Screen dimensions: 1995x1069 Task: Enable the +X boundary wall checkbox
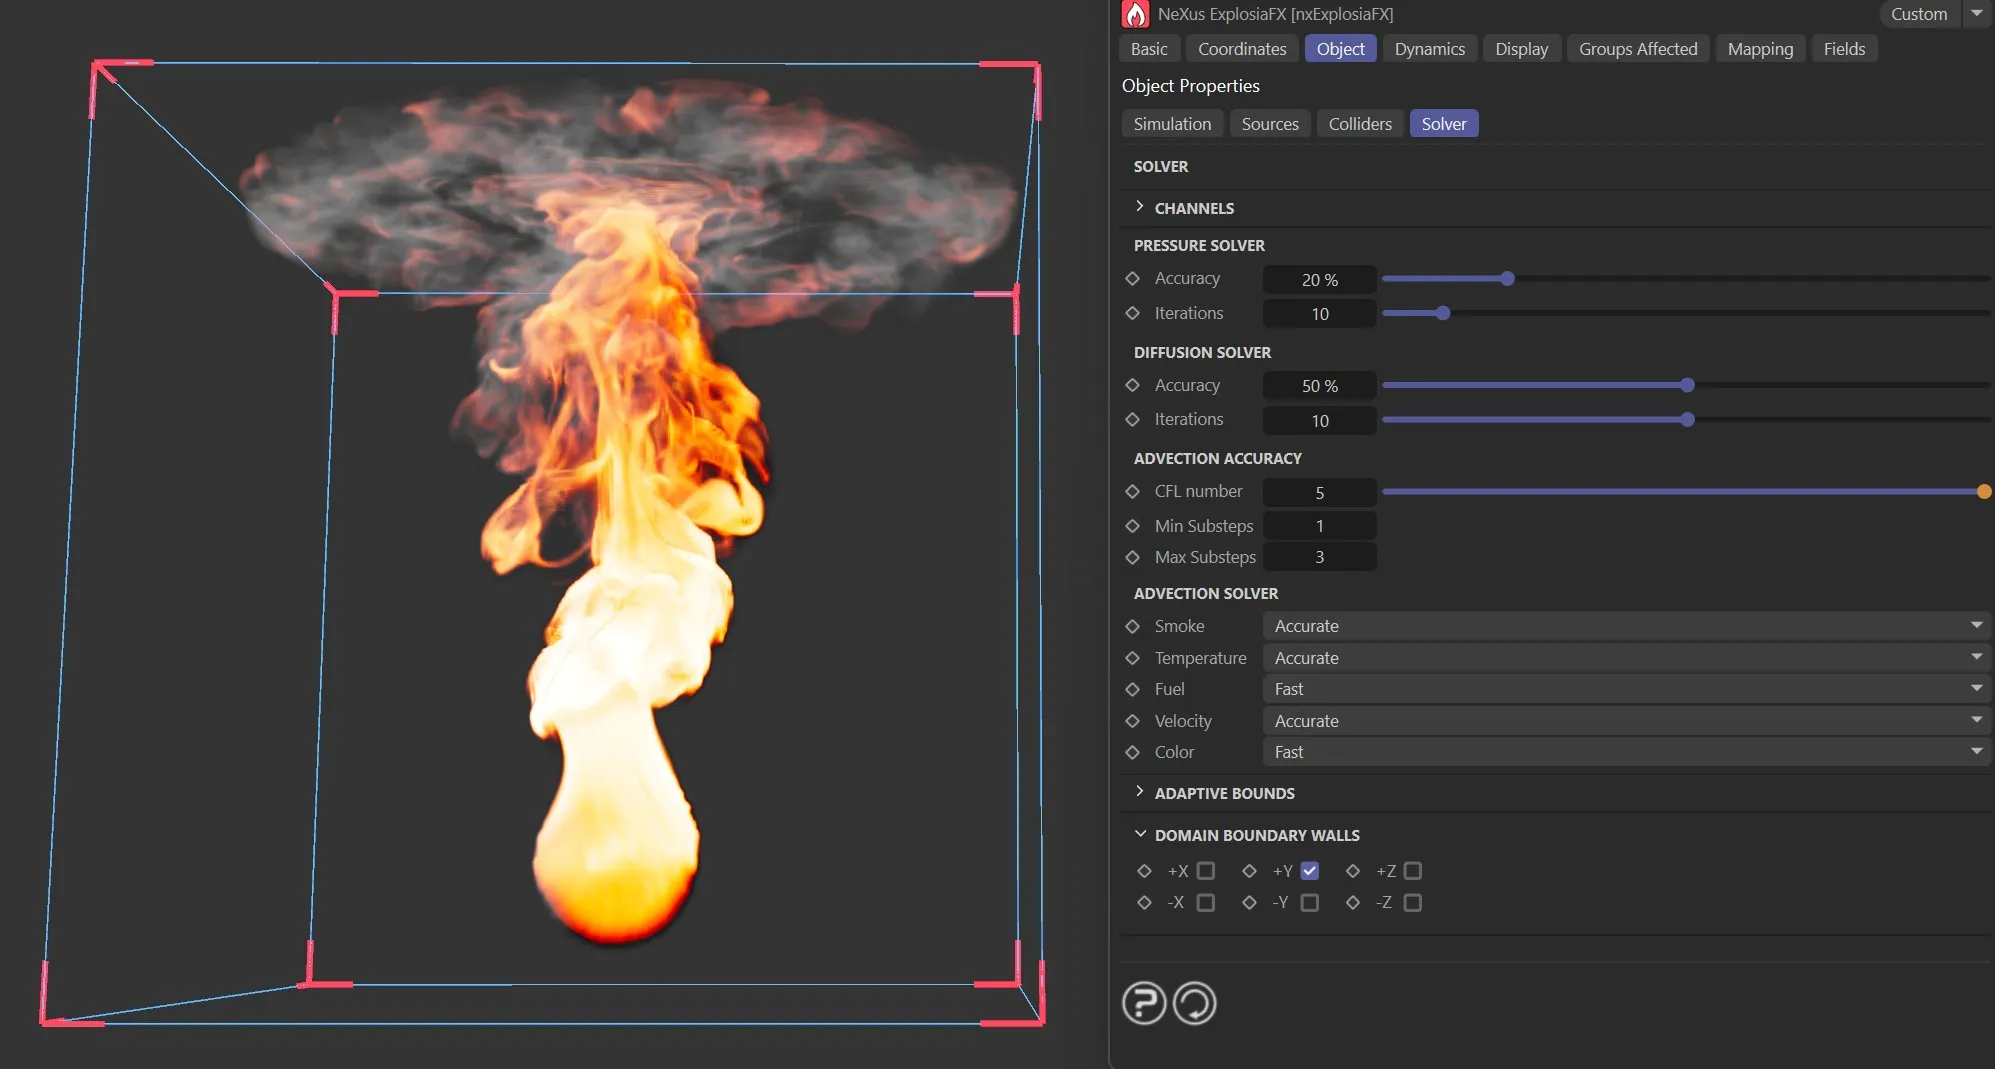click(1206, 871)
